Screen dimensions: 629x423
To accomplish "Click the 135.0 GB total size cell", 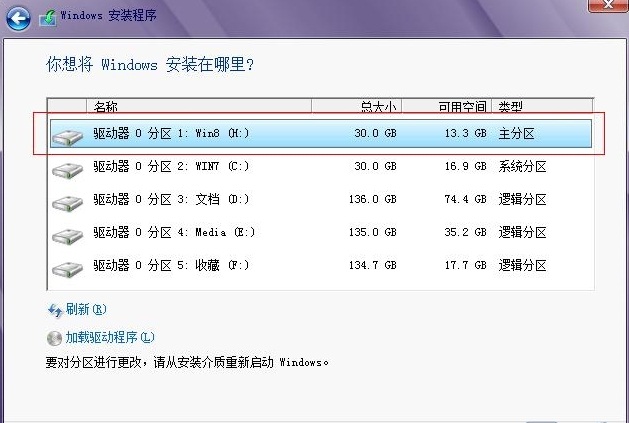I will coord(373,232).
